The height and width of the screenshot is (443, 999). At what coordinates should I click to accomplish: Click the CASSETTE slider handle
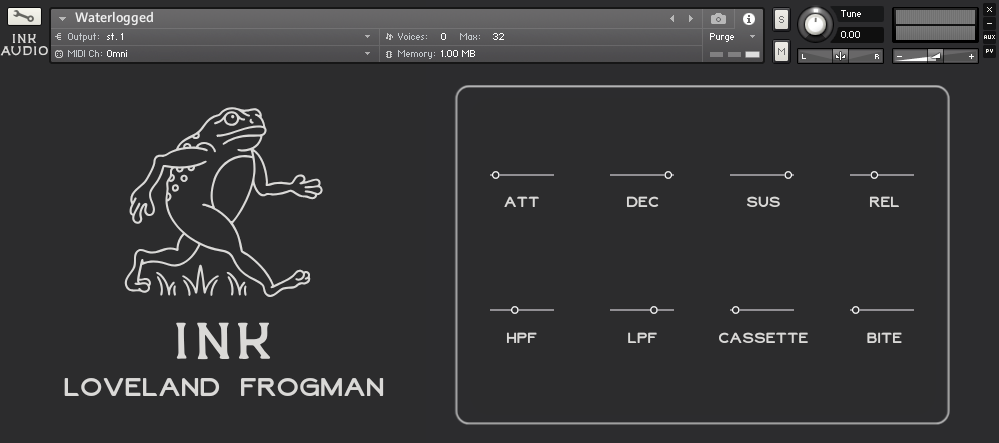click(735, 310)
